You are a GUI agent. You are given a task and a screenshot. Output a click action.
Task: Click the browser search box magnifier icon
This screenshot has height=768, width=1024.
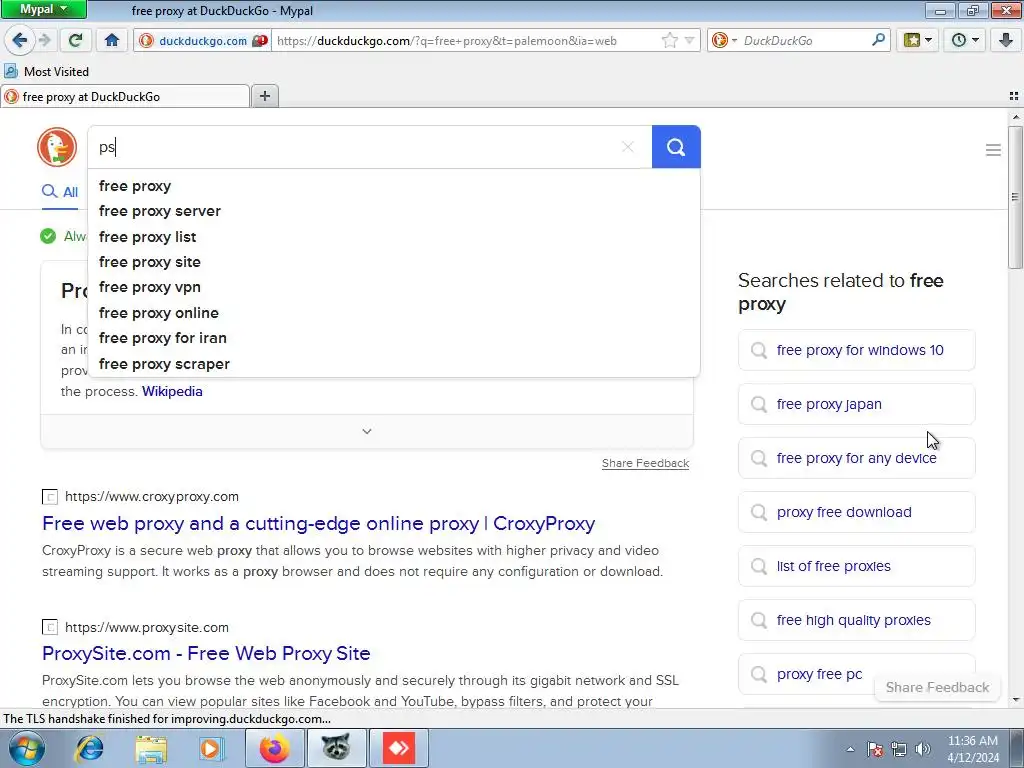click(878, 40)
